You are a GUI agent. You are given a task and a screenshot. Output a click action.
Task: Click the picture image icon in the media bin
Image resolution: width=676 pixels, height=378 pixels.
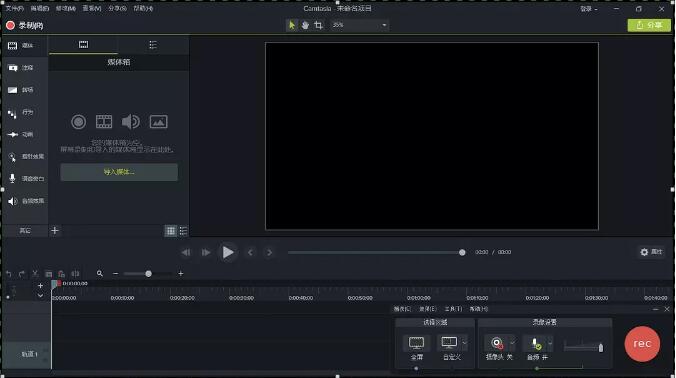tap(159, 122)
